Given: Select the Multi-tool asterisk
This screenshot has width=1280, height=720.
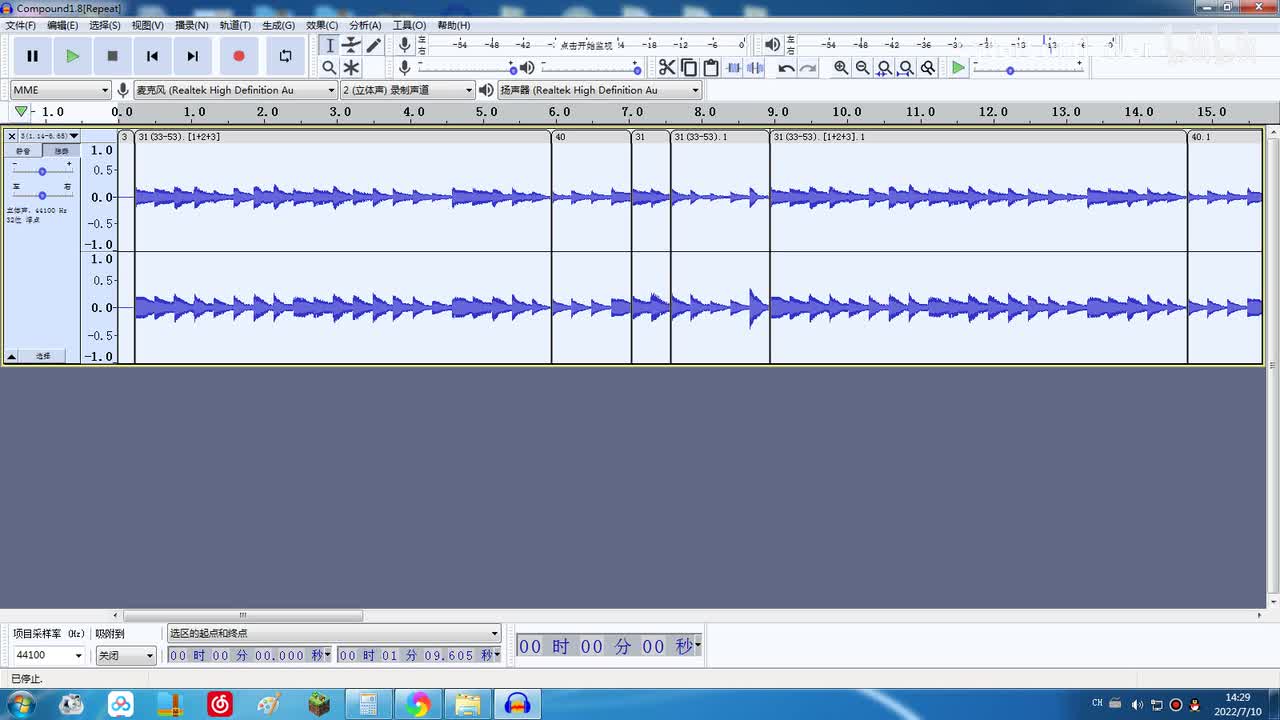Looking at the screenshot, I should 351,67.
